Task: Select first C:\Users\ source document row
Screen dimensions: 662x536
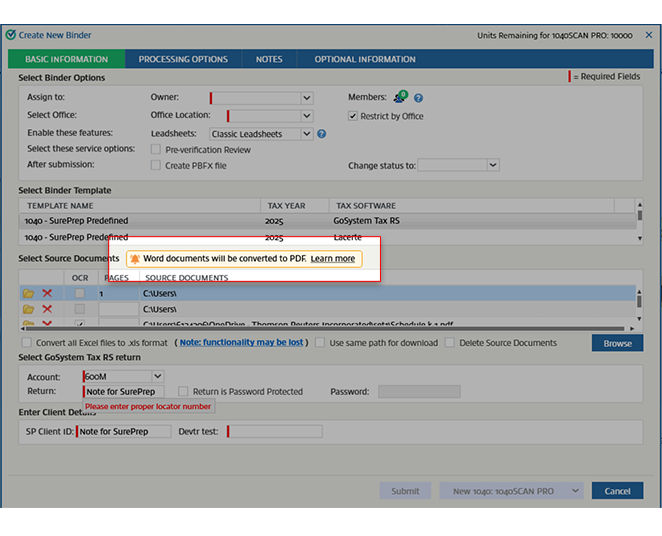Action: (x=327, y=293)
